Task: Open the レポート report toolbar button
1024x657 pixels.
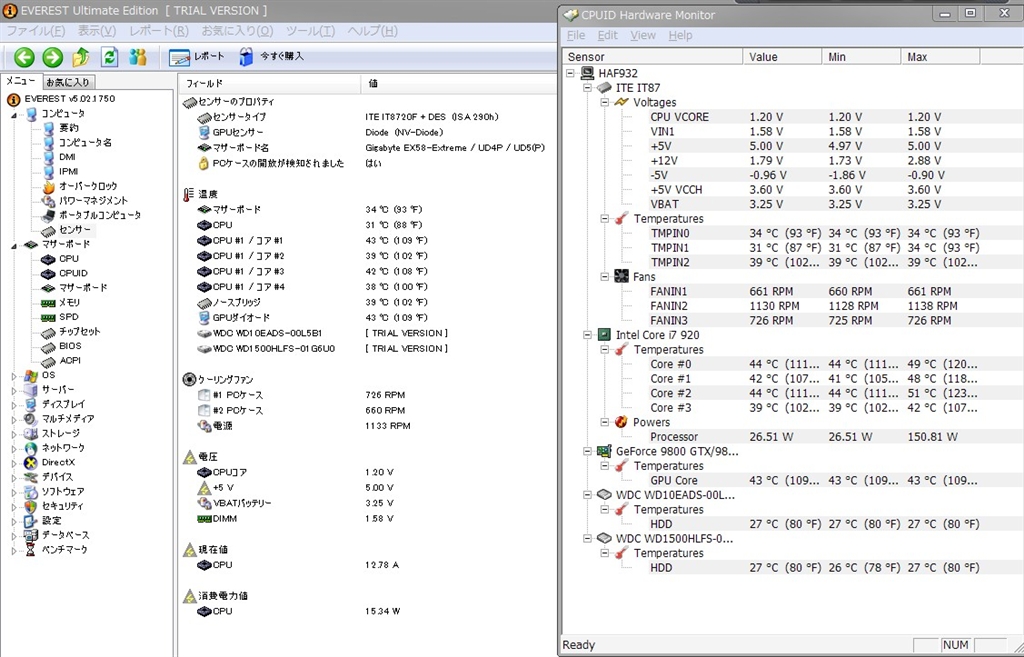Action: click(197, 57)
